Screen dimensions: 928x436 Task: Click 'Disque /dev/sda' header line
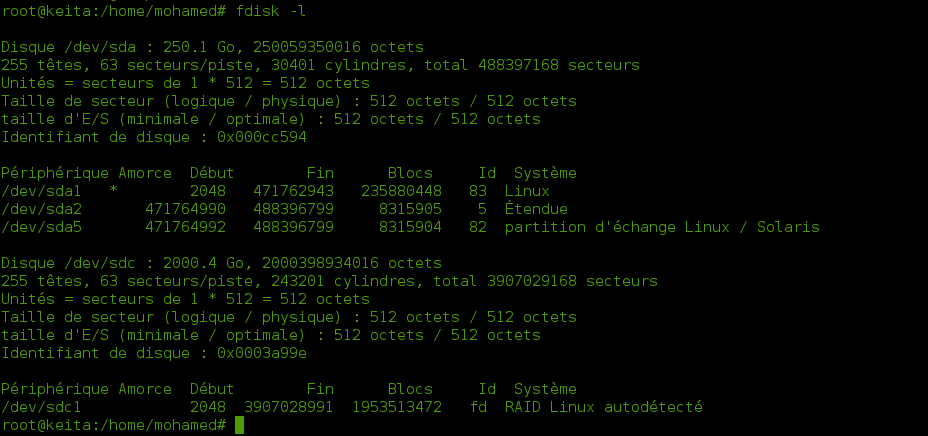click(x=212, y=47)
